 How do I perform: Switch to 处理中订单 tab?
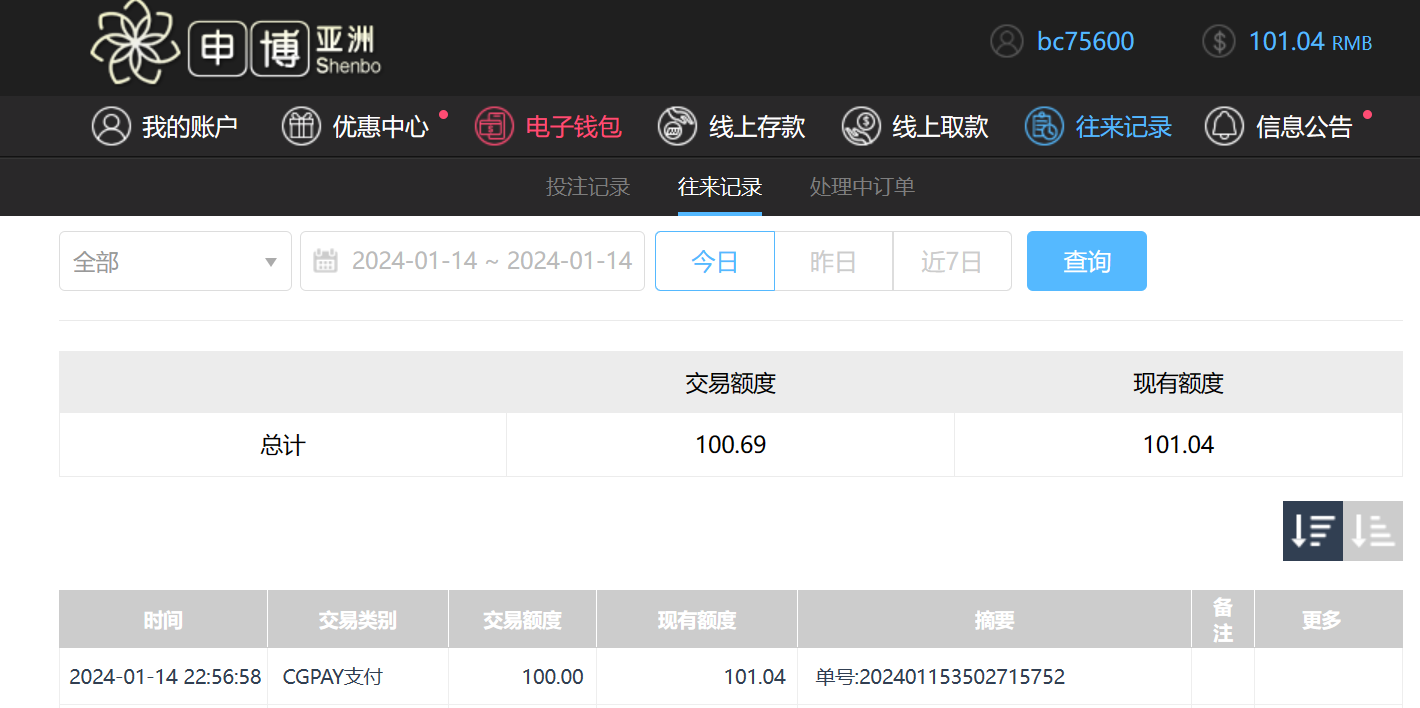click(862, 187)
